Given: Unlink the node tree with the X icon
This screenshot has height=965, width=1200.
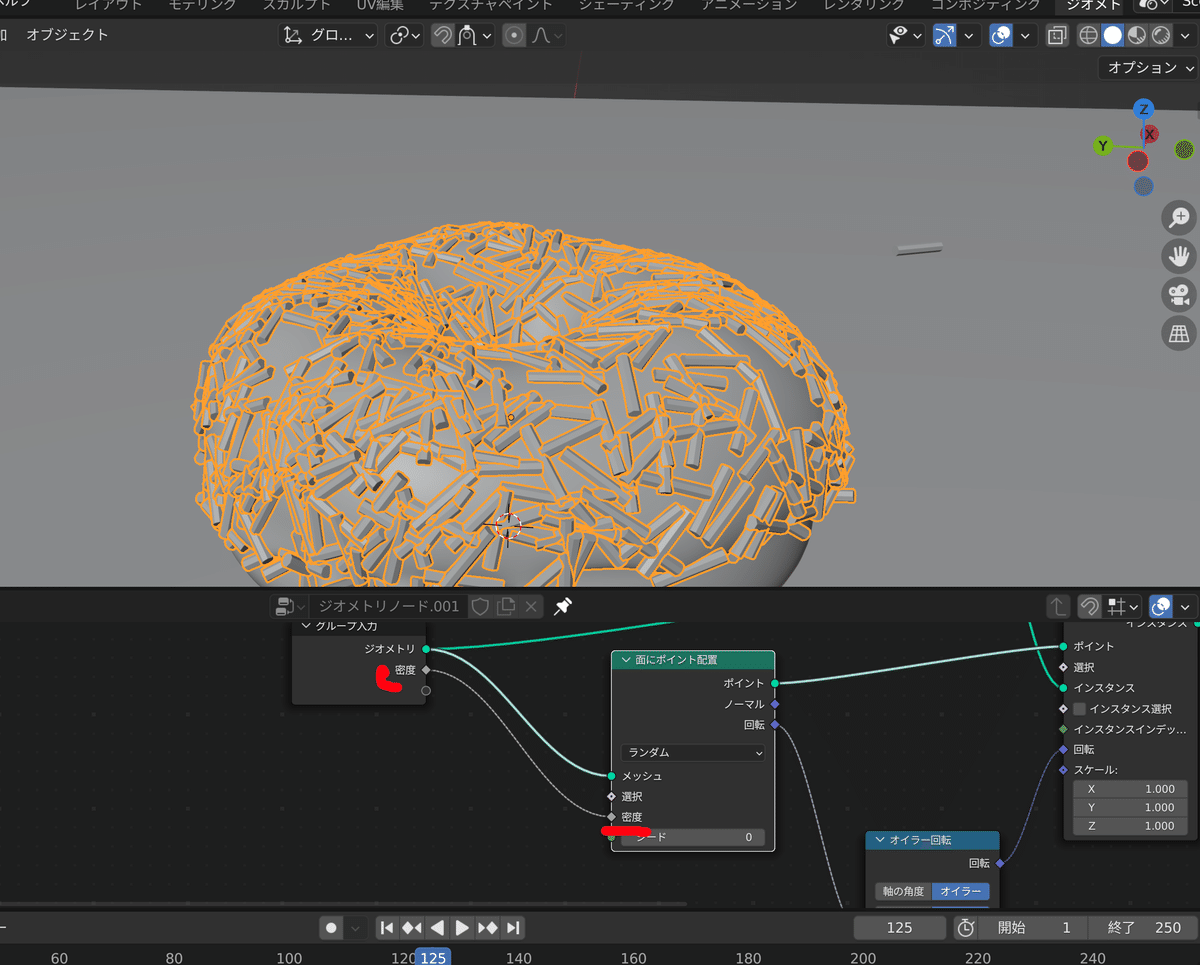Looking at the screenshot, I should [531, 606].
